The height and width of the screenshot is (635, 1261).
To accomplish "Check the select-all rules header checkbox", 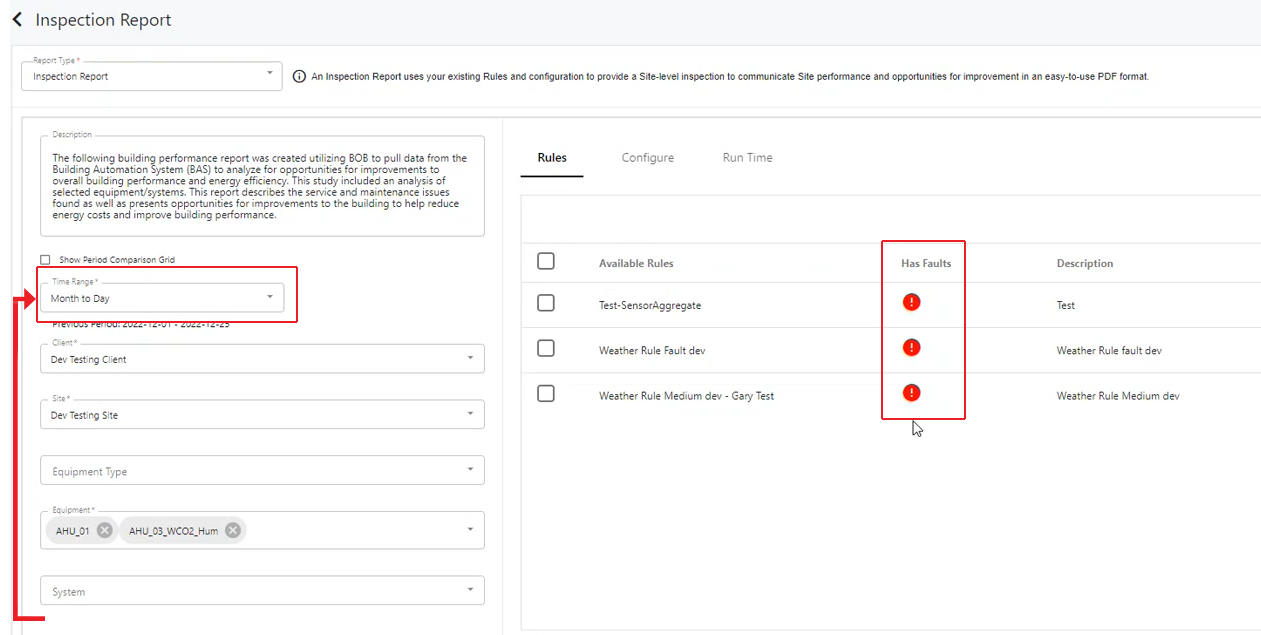I will point(546,261).
